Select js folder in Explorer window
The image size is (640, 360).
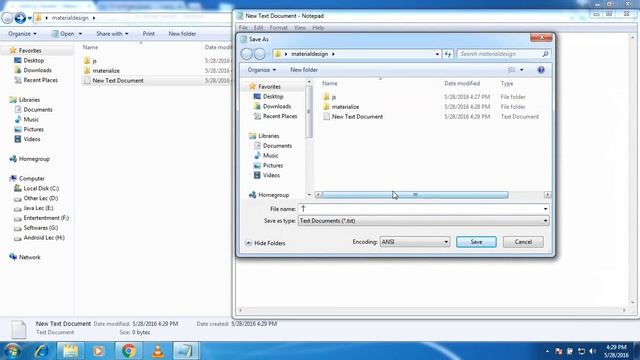click(94, 61)
